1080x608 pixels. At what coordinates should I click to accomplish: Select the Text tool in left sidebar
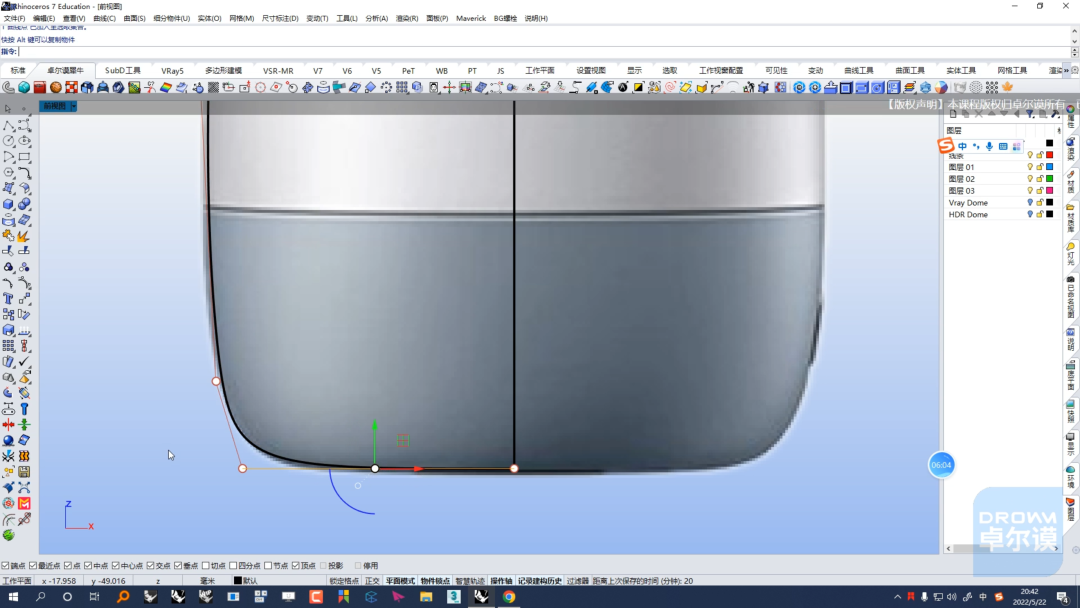point(8,299)
